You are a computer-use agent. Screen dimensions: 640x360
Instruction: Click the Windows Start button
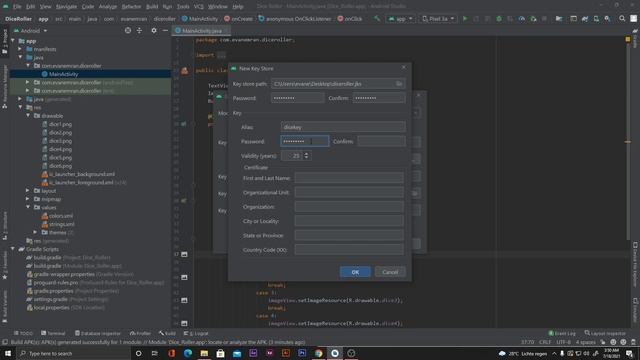pyautogui.click(x=7, y=353)
